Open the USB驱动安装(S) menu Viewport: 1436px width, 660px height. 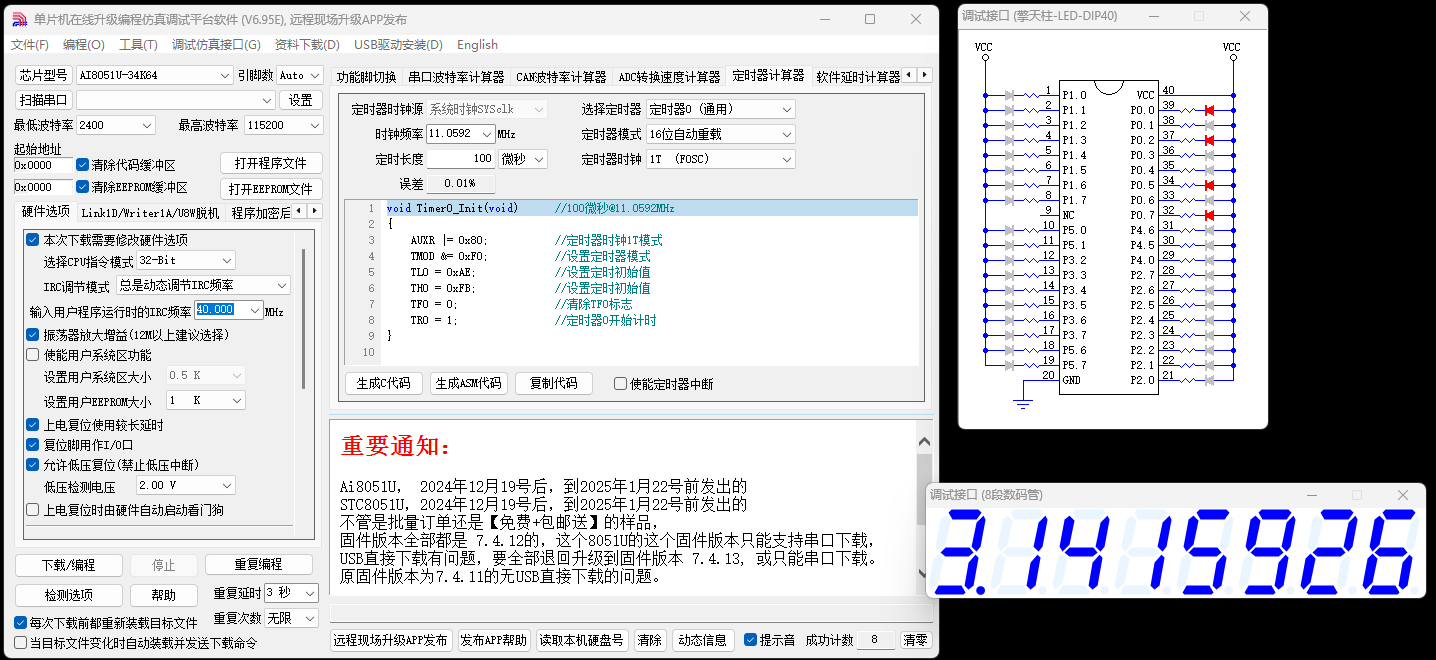click(x=398, y=45)
